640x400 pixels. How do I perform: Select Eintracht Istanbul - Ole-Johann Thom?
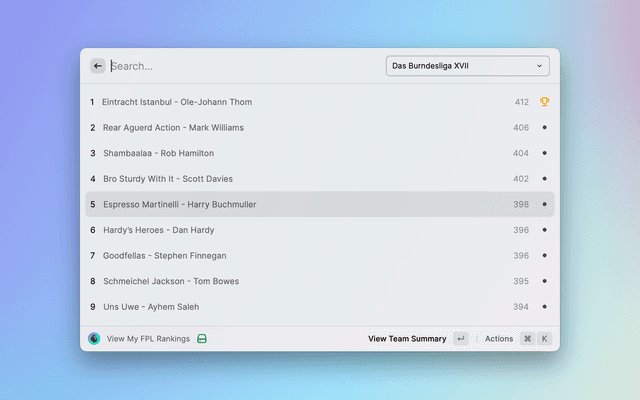click(177, 102)
